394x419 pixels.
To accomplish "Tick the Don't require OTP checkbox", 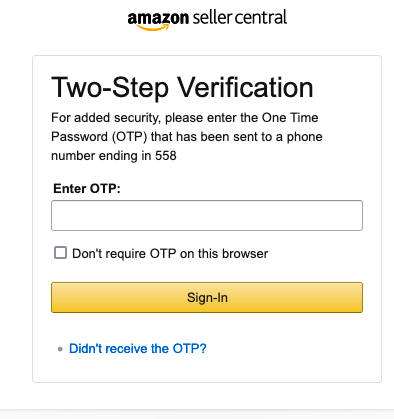I will coord(60,253).
